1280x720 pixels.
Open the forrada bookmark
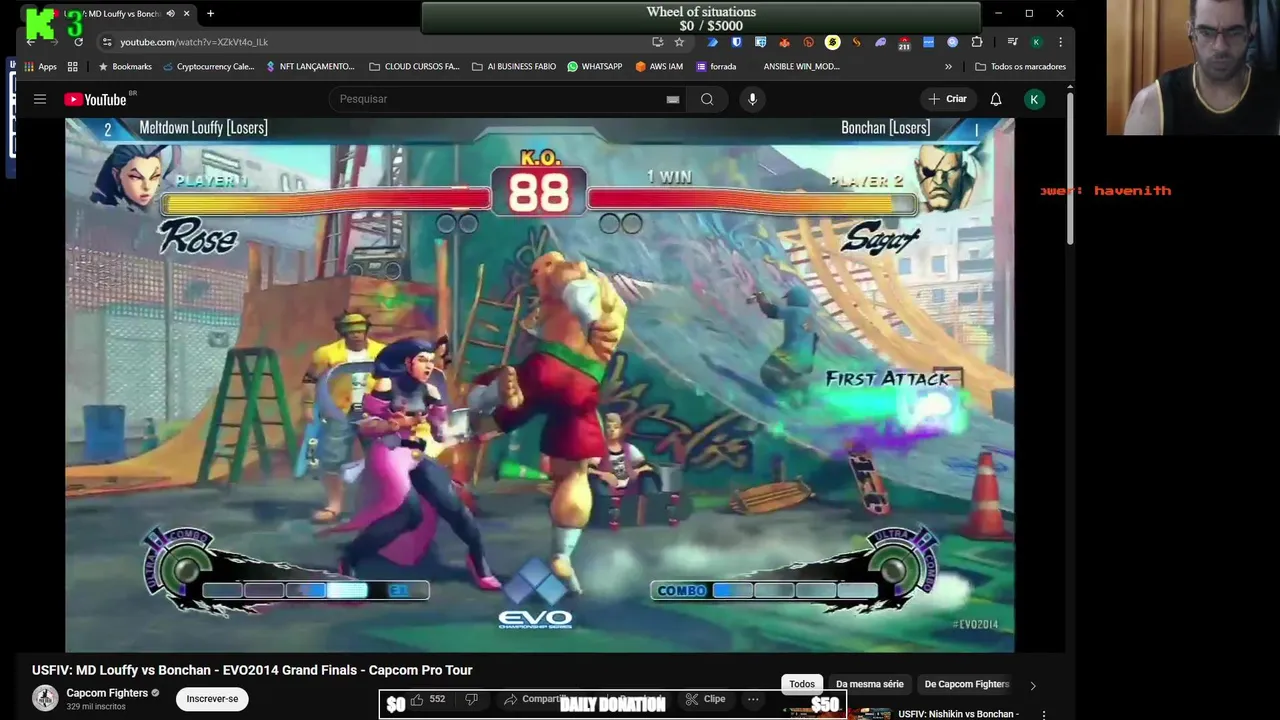click(x=716, y=67)
